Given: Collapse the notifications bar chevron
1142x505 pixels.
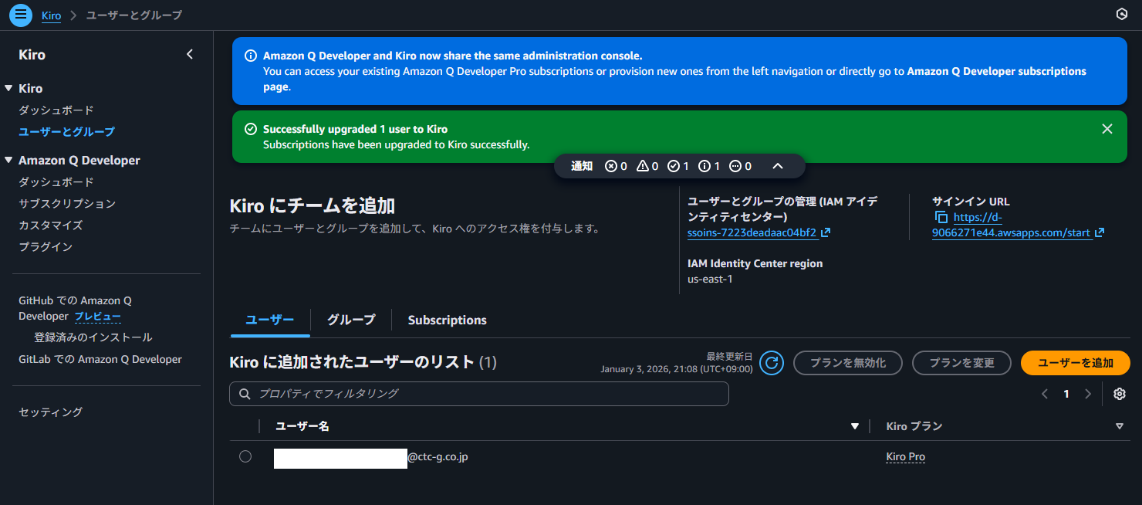Looking at the screenshot, I should pyautogui.click(x=777, y=166).
